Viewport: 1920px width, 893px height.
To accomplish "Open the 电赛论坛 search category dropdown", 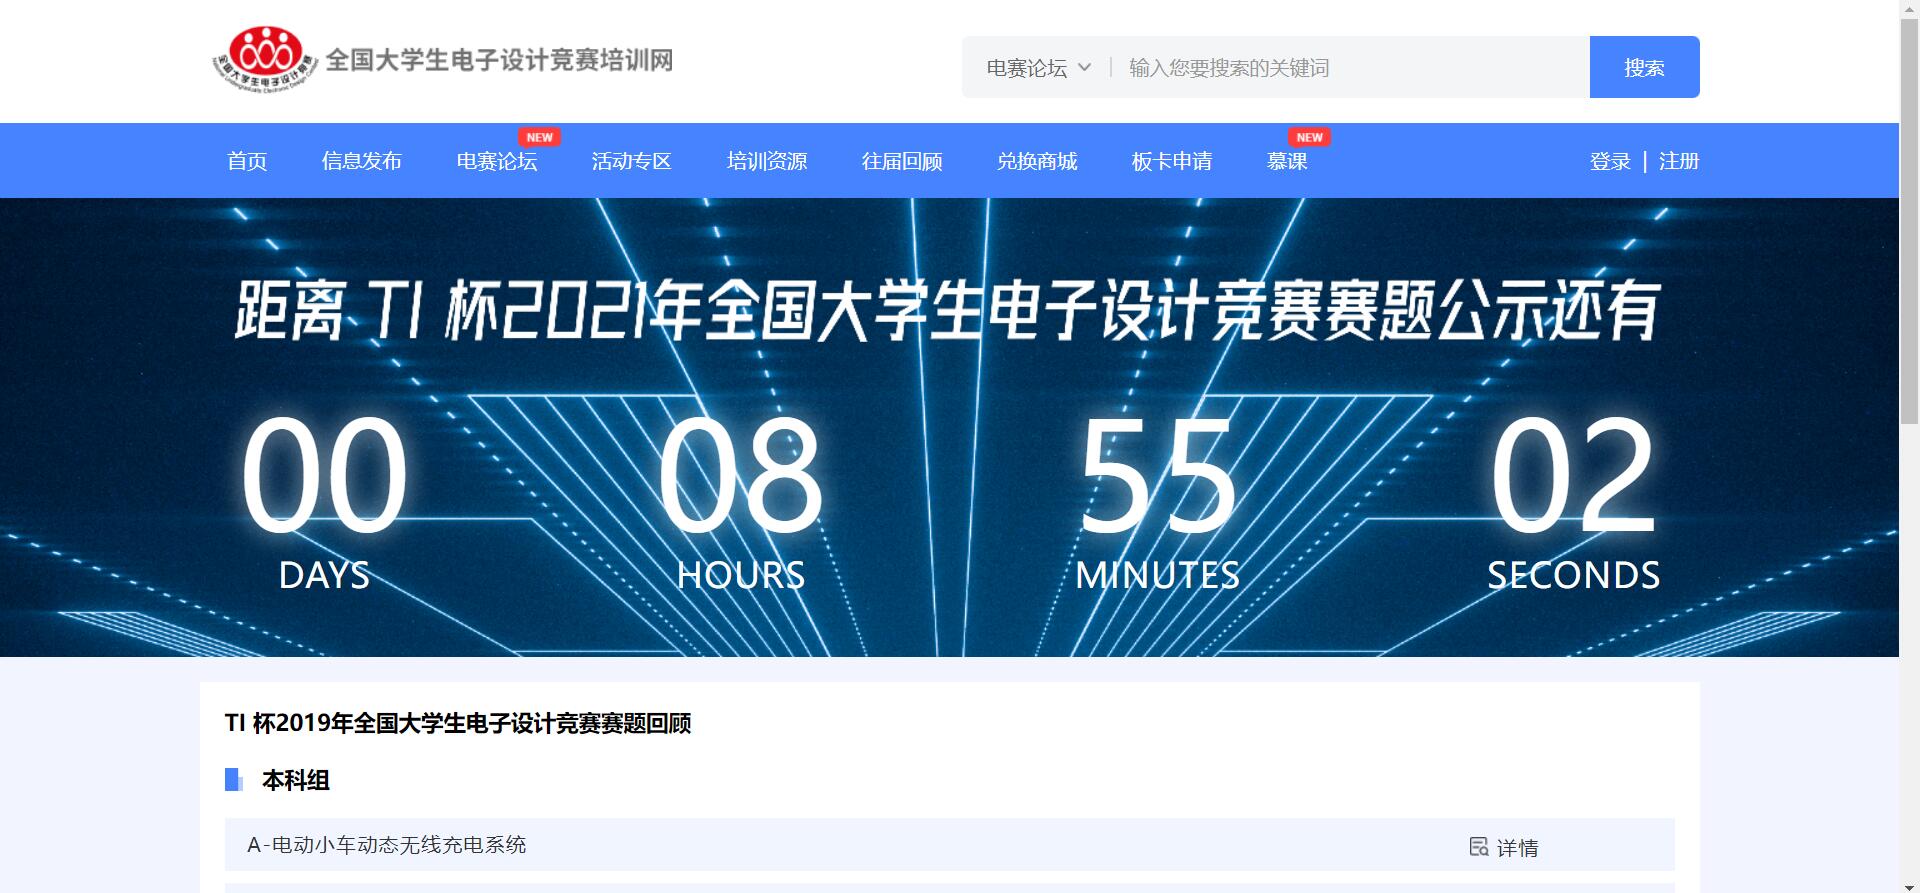I will pos(1038,68).
